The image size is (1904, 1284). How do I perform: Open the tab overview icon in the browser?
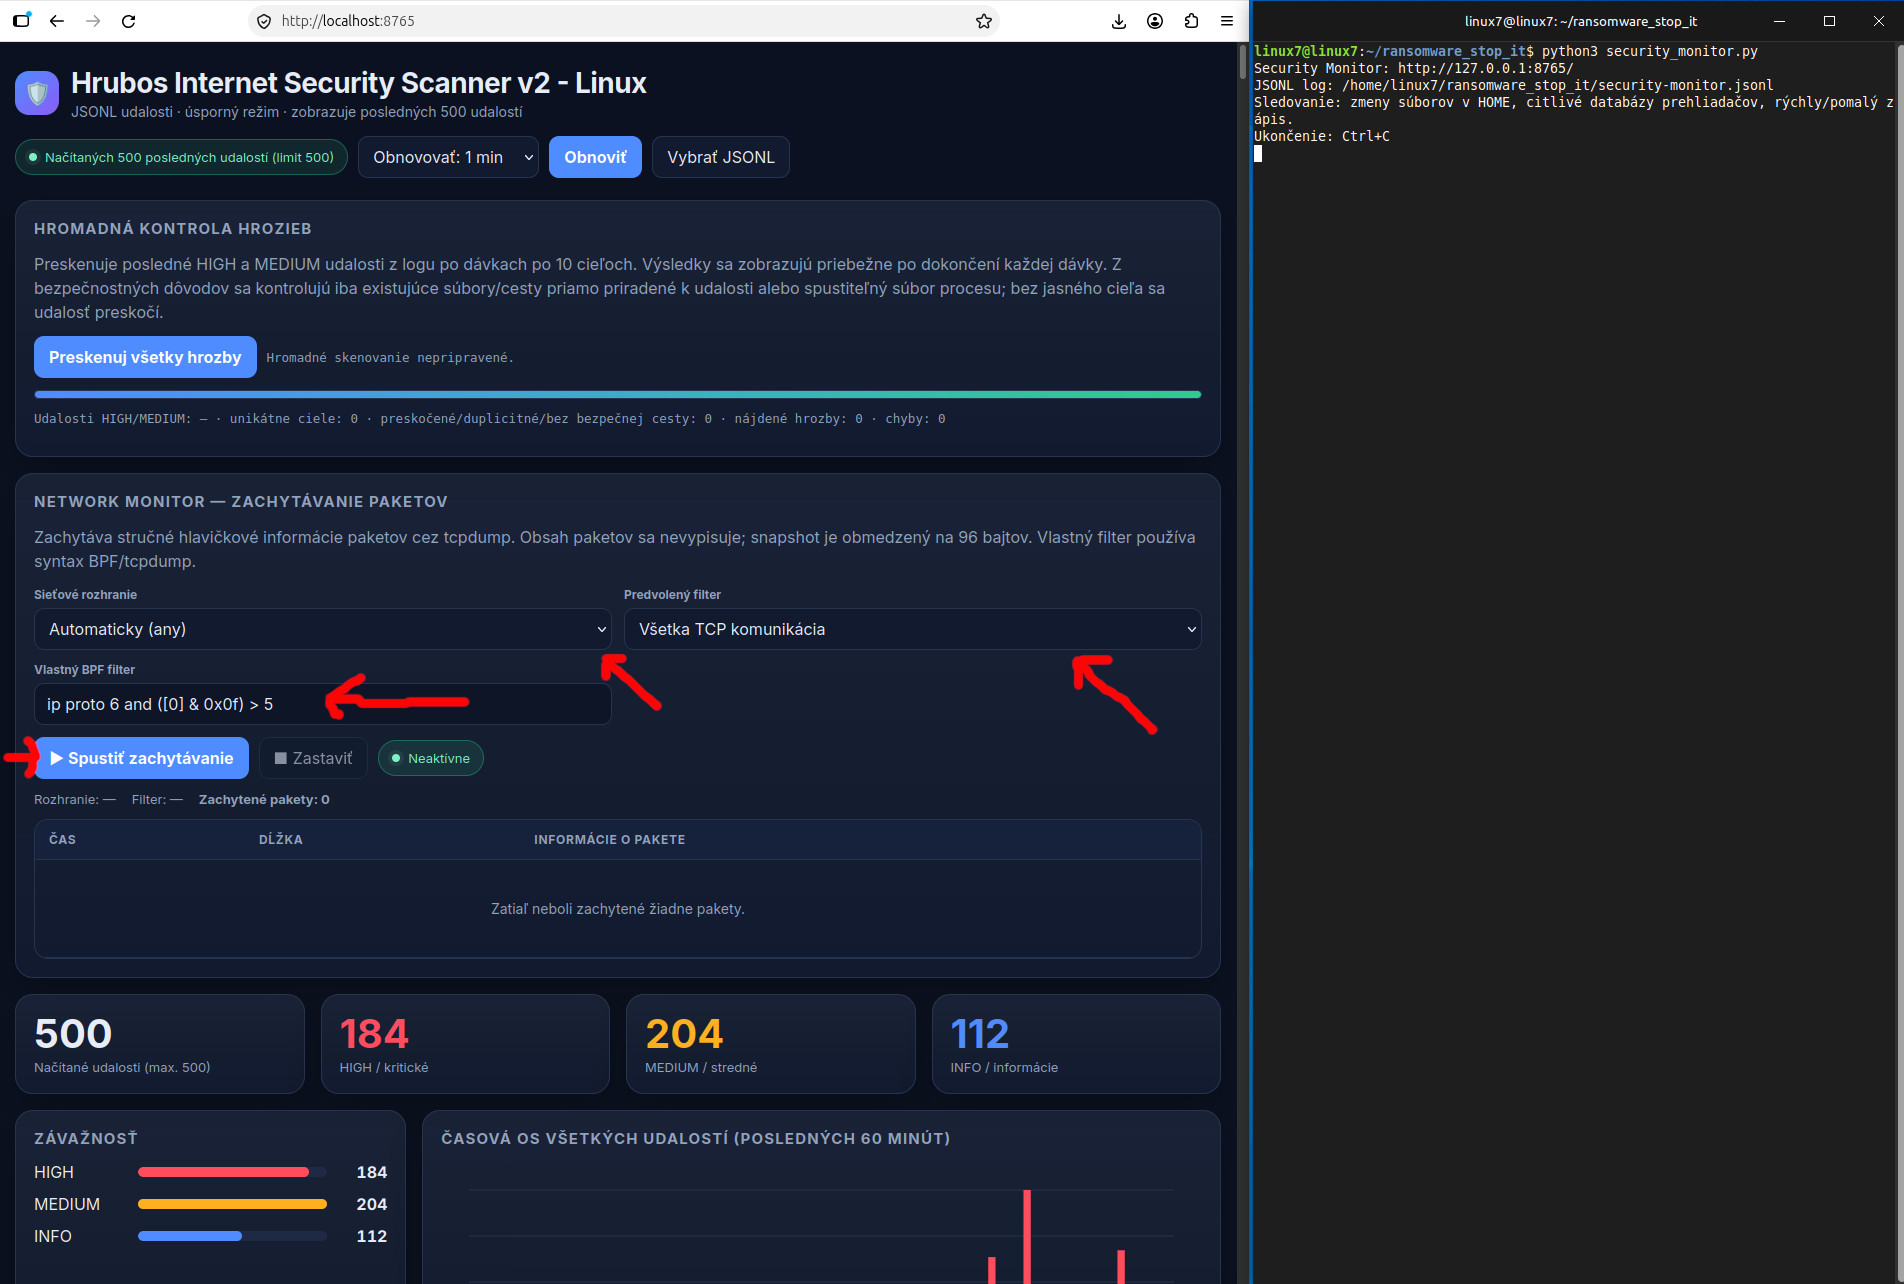21,21
